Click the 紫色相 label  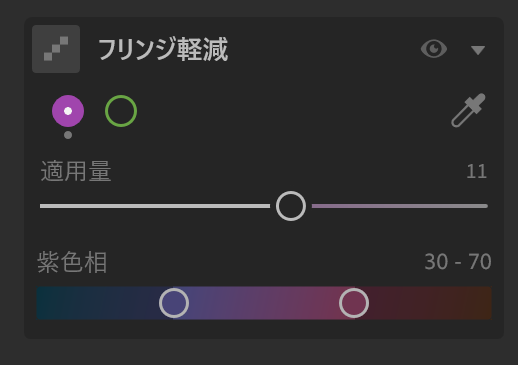pyautogui.click(x=72, y=262)
